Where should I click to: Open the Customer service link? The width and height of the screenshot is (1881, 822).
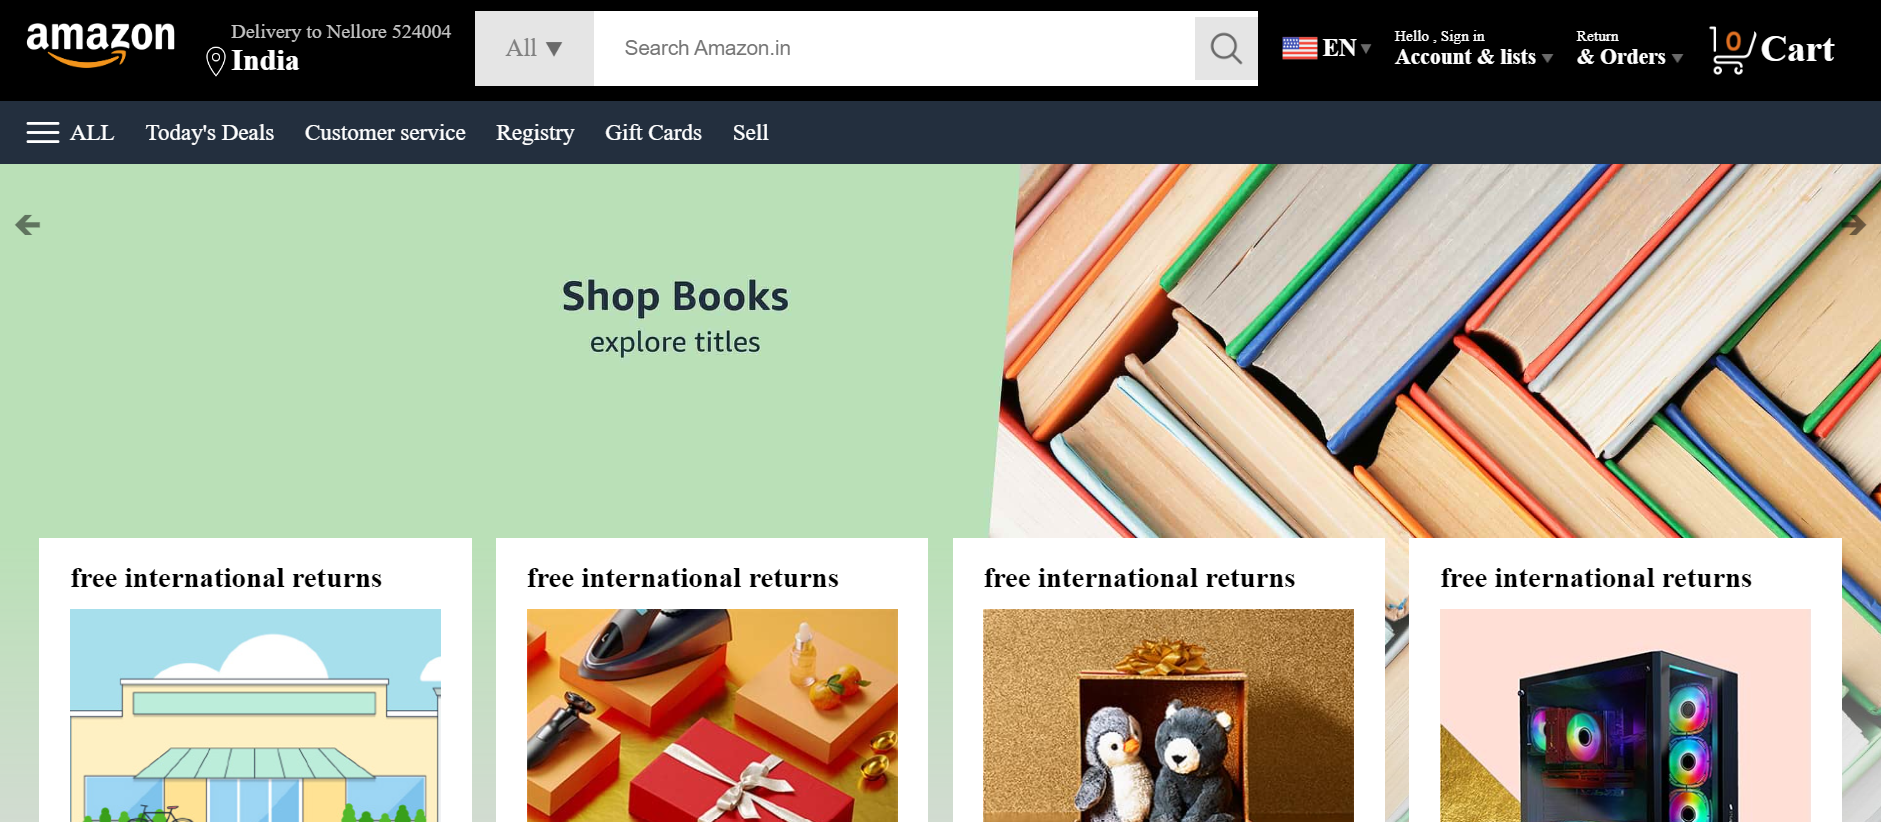385,133
